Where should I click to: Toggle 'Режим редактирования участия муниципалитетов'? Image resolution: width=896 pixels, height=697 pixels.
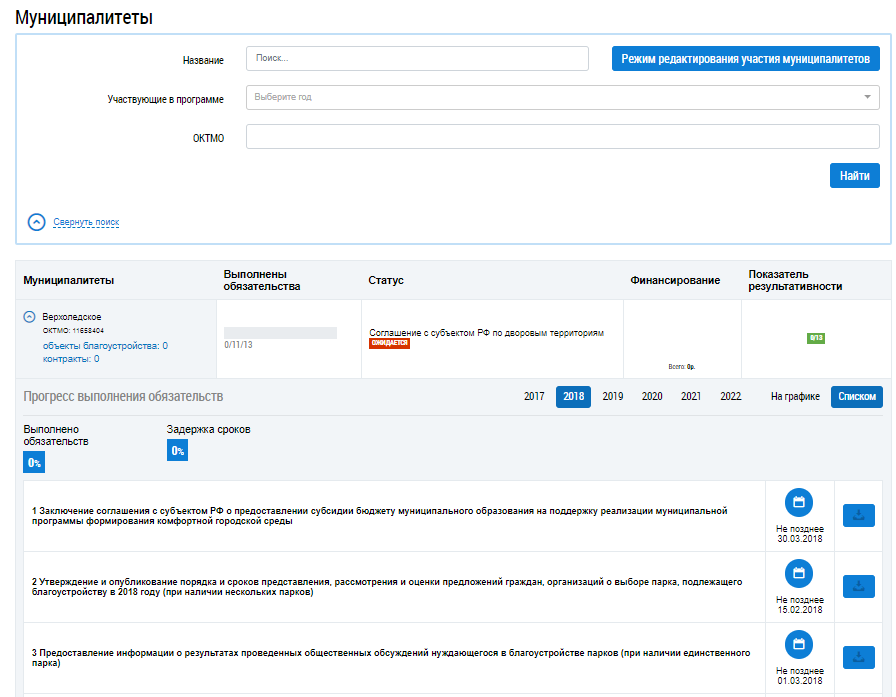745,59
